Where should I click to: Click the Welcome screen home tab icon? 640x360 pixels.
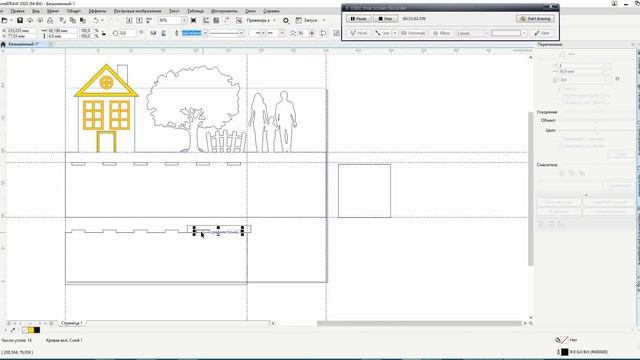[3, 44]
